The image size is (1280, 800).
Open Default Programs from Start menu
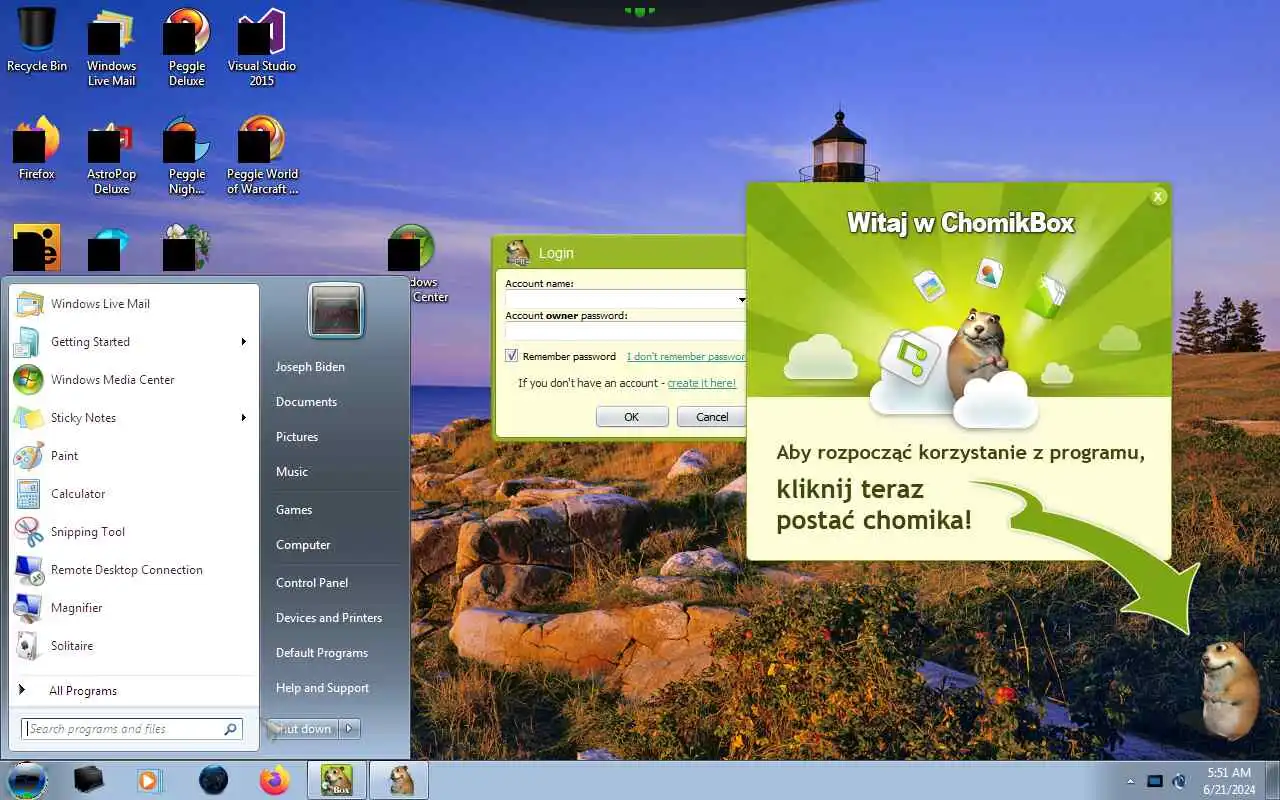[322, 653]
